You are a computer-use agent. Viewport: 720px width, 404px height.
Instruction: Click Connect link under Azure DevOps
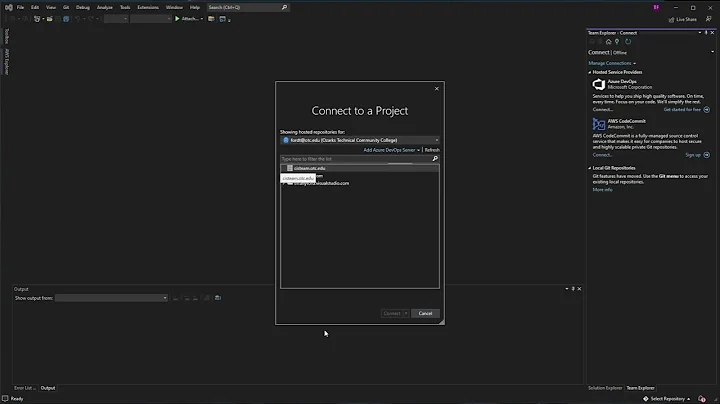[602, 110]
